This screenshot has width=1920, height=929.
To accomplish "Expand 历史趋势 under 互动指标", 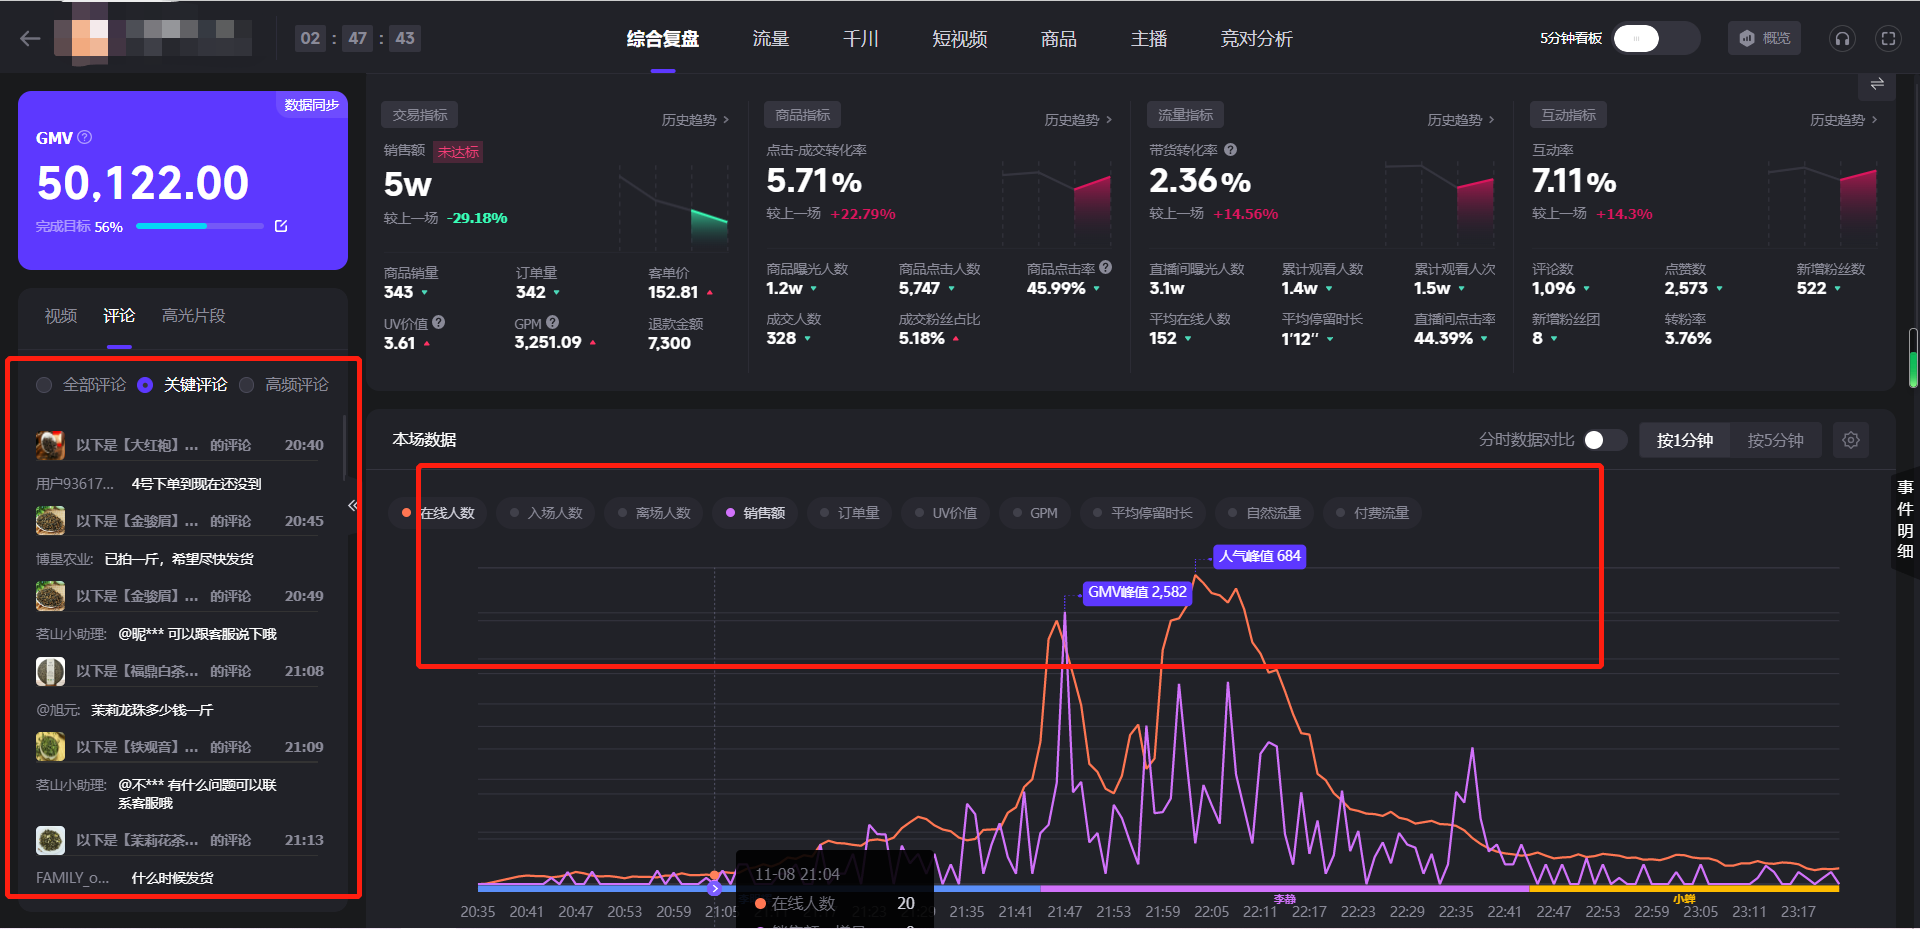I will coord(1844,120).
